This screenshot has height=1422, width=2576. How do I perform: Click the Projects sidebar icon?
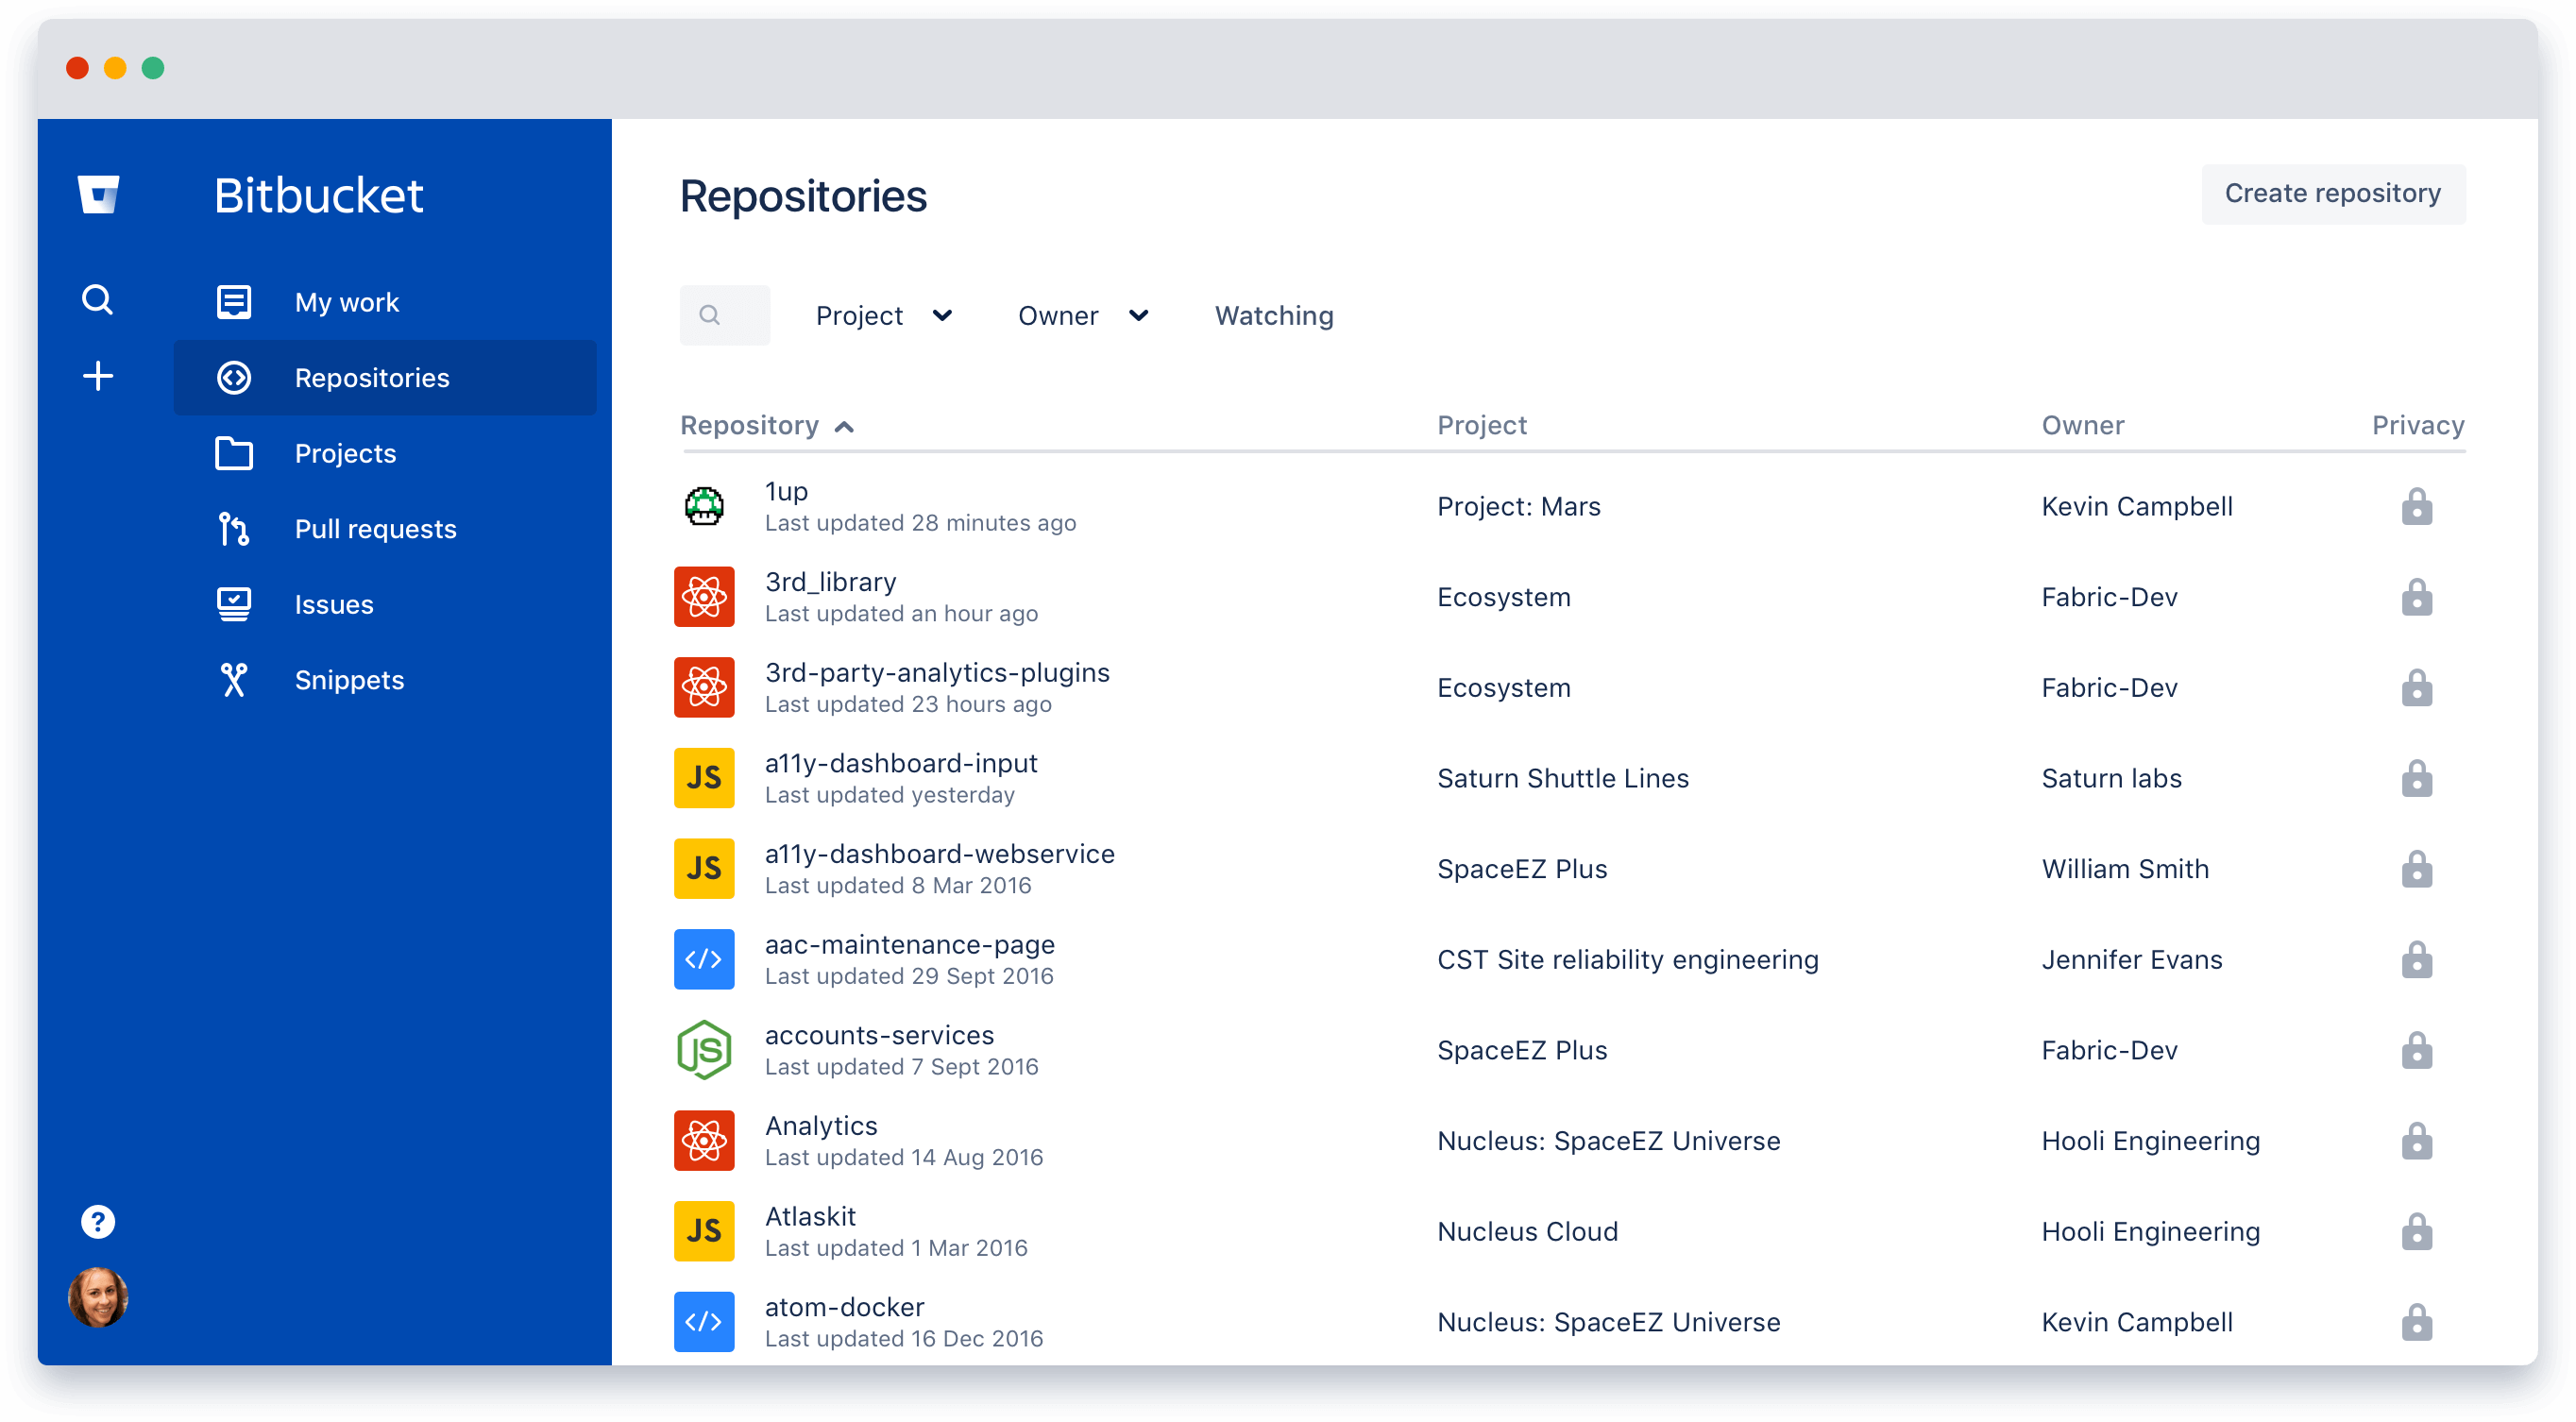point(233,453)
